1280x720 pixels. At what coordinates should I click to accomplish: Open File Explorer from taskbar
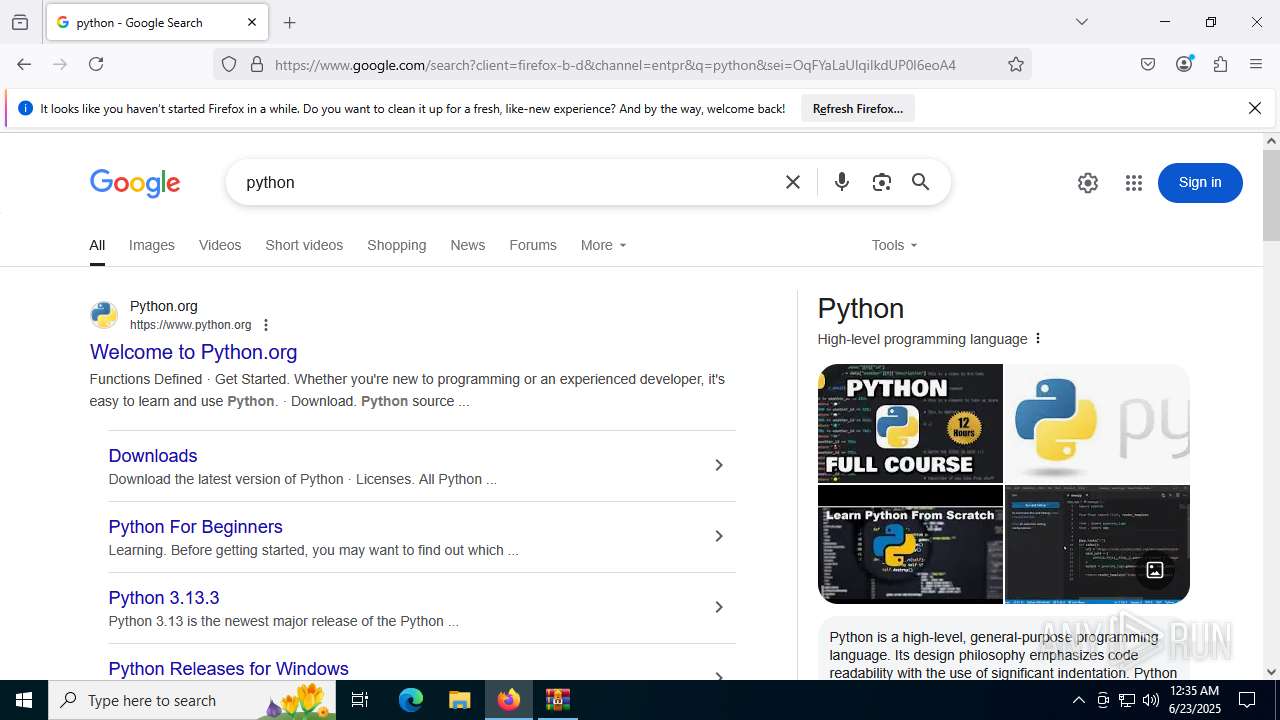(x=459, y=700)
